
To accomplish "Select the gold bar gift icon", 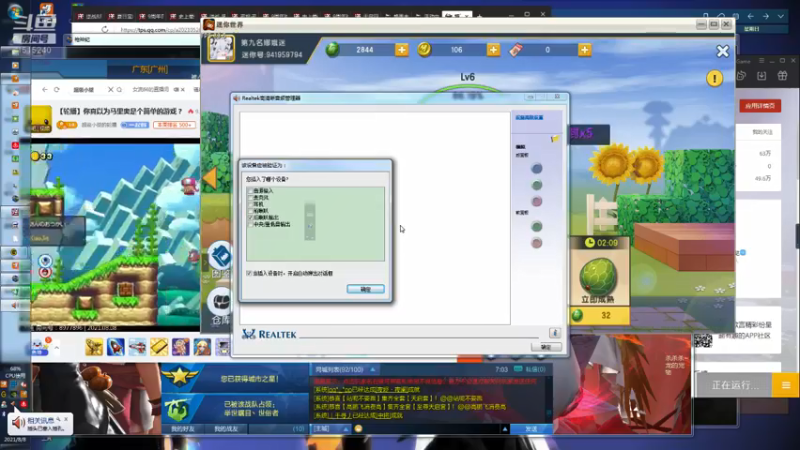I will click(x=159, y=347).
